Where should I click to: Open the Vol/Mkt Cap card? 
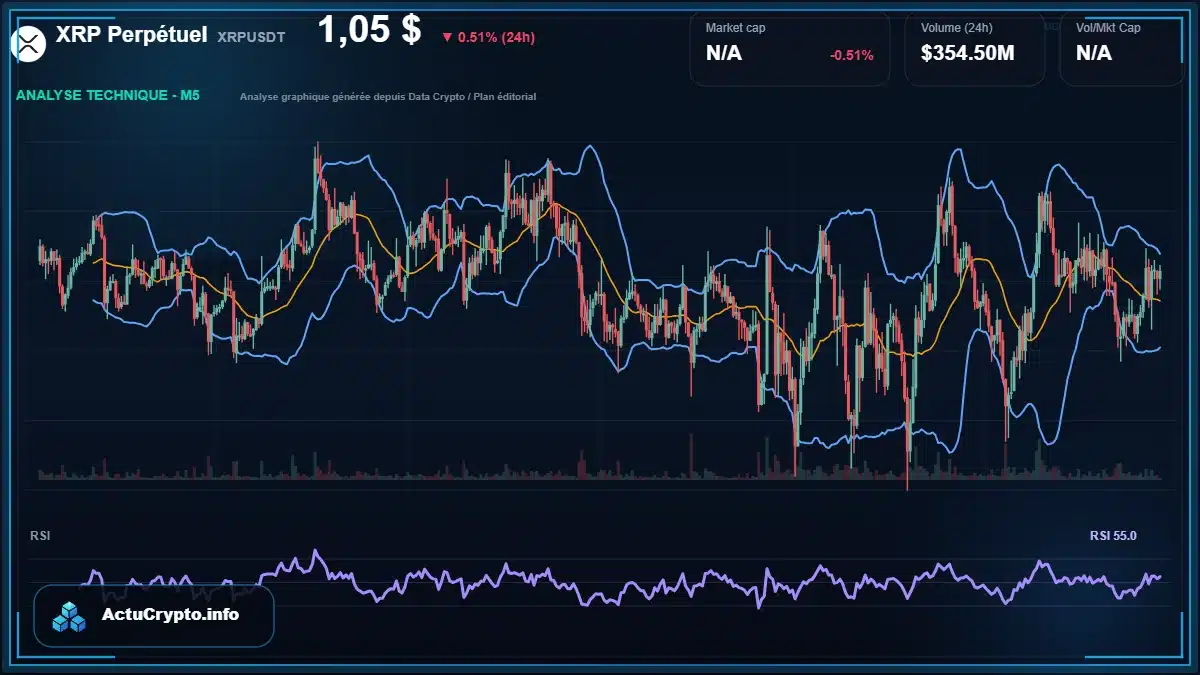coord(1122,48)
